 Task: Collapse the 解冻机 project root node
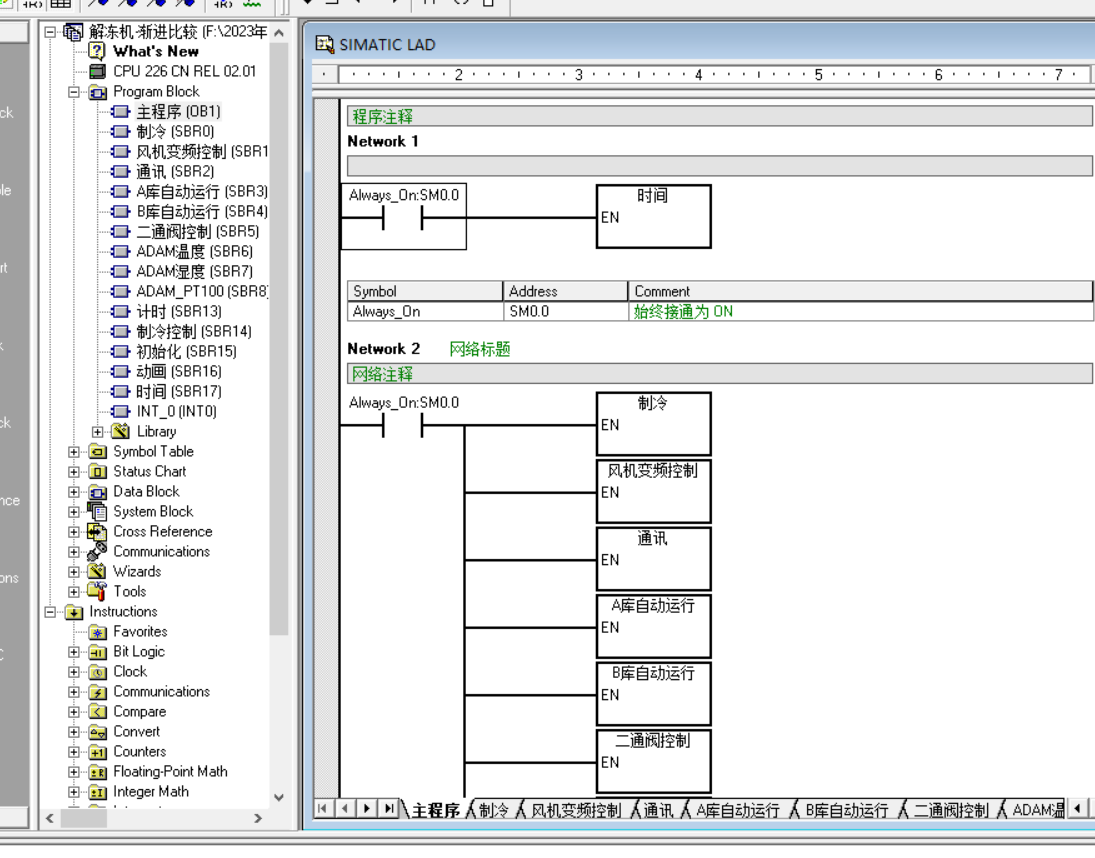(50, 32)
